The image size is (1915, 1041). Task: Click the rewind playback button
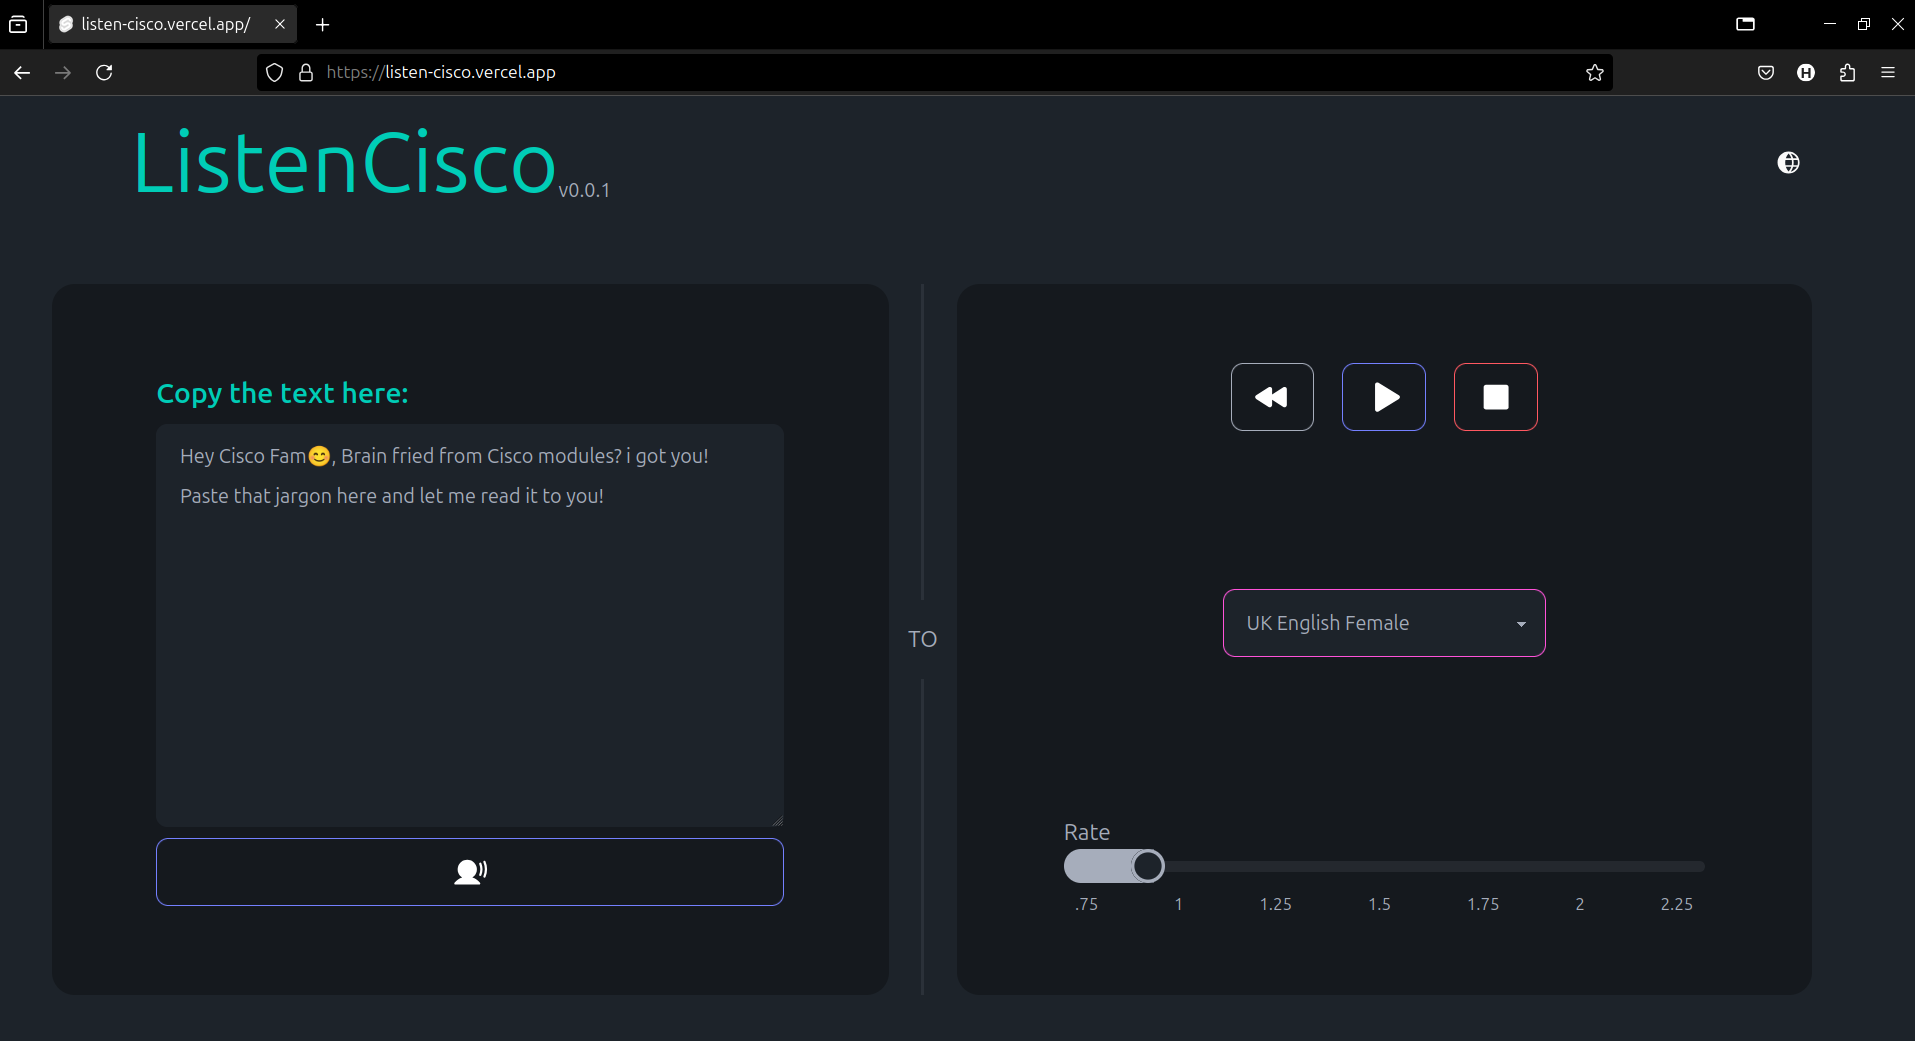(1272, 397)
